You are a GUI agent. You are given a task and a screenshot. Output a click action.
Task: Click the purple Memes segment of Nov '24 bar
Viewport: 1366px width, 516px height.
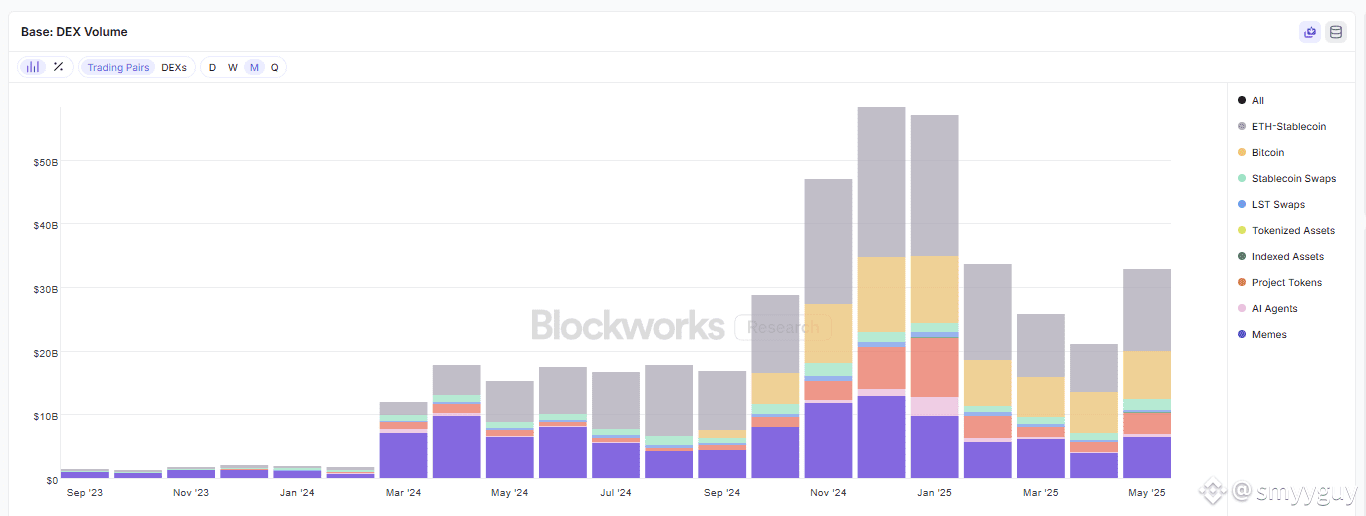click(828, 440)
